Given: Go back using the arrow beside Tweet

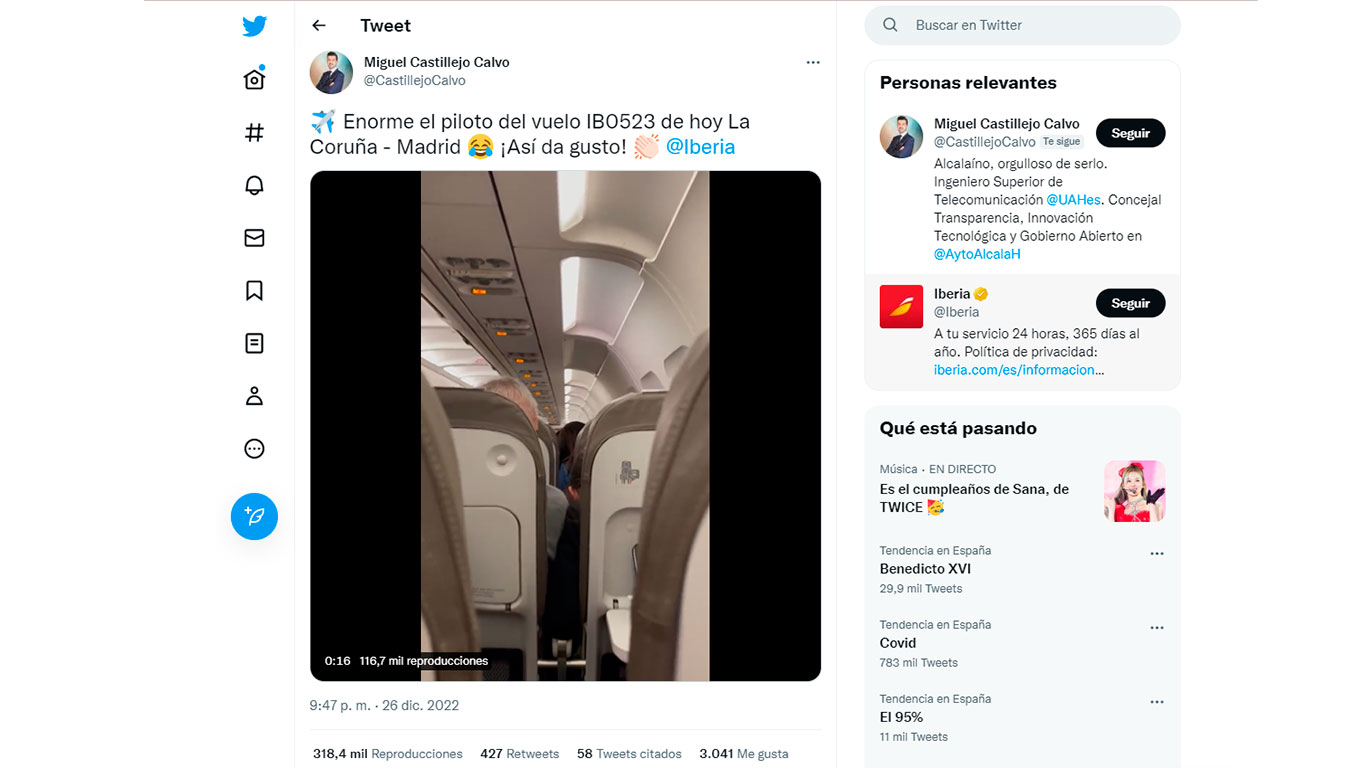Looking at the screenshot, I should pos(319,26).
